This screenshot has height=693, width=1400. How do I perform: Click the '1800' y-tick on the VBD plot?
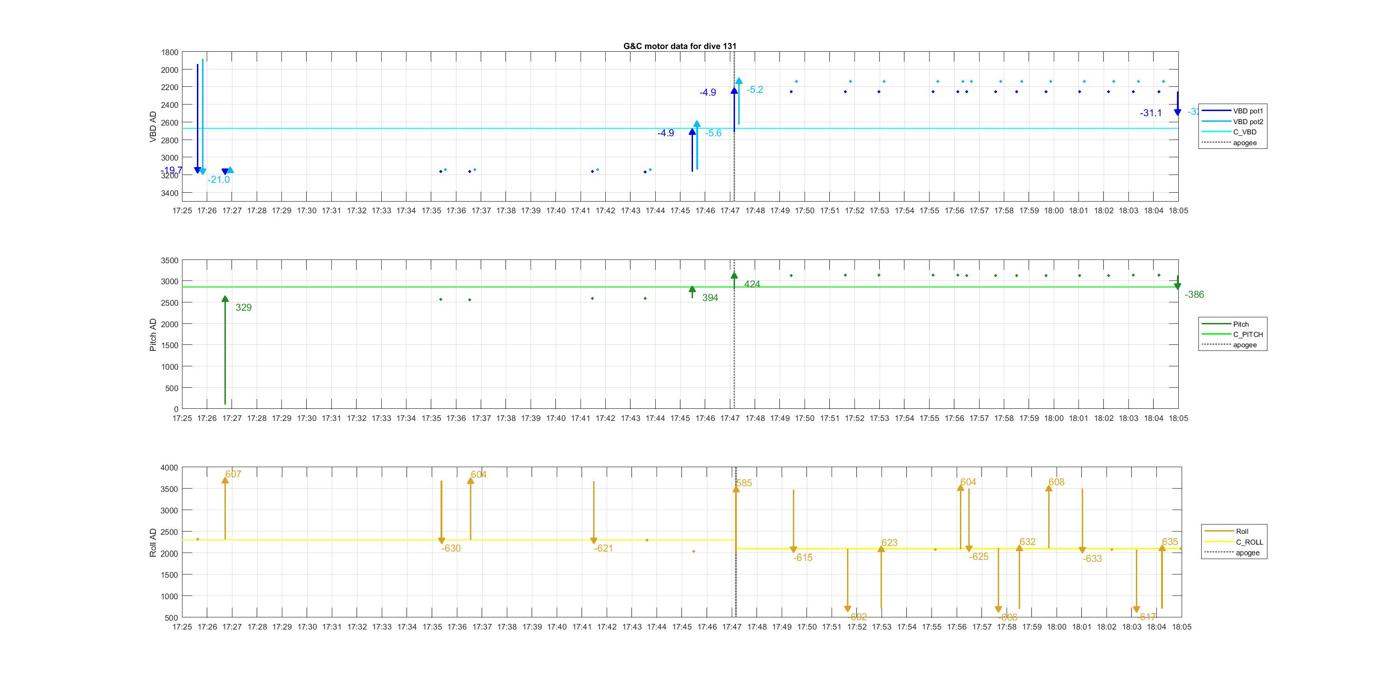tap(169, 52)
